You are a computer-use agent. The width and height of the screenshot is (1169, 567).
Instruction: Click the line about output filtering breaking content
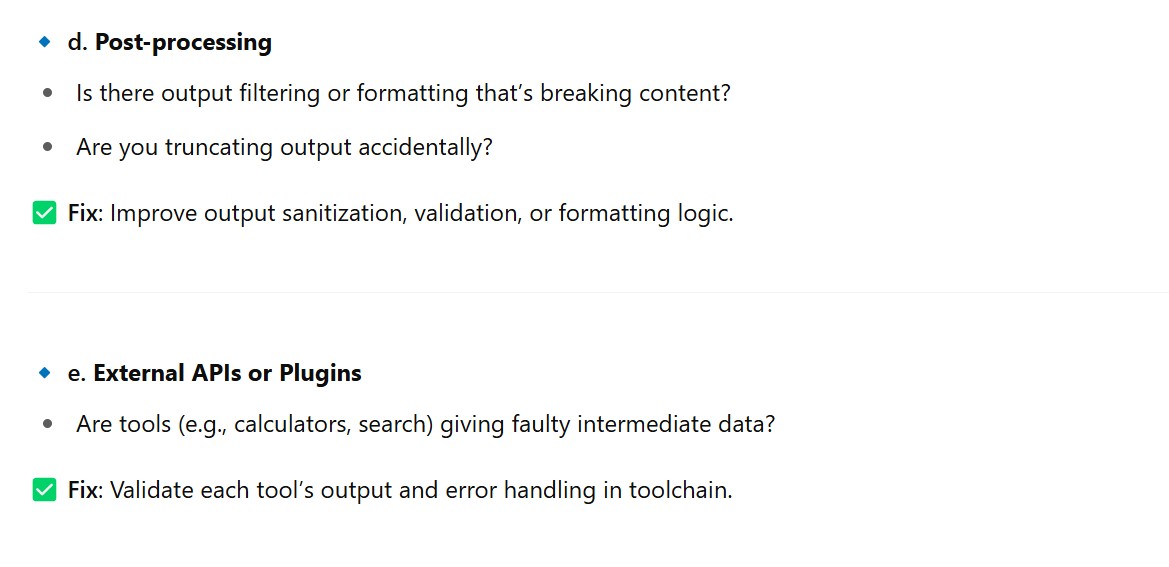(x=403, y=93)
